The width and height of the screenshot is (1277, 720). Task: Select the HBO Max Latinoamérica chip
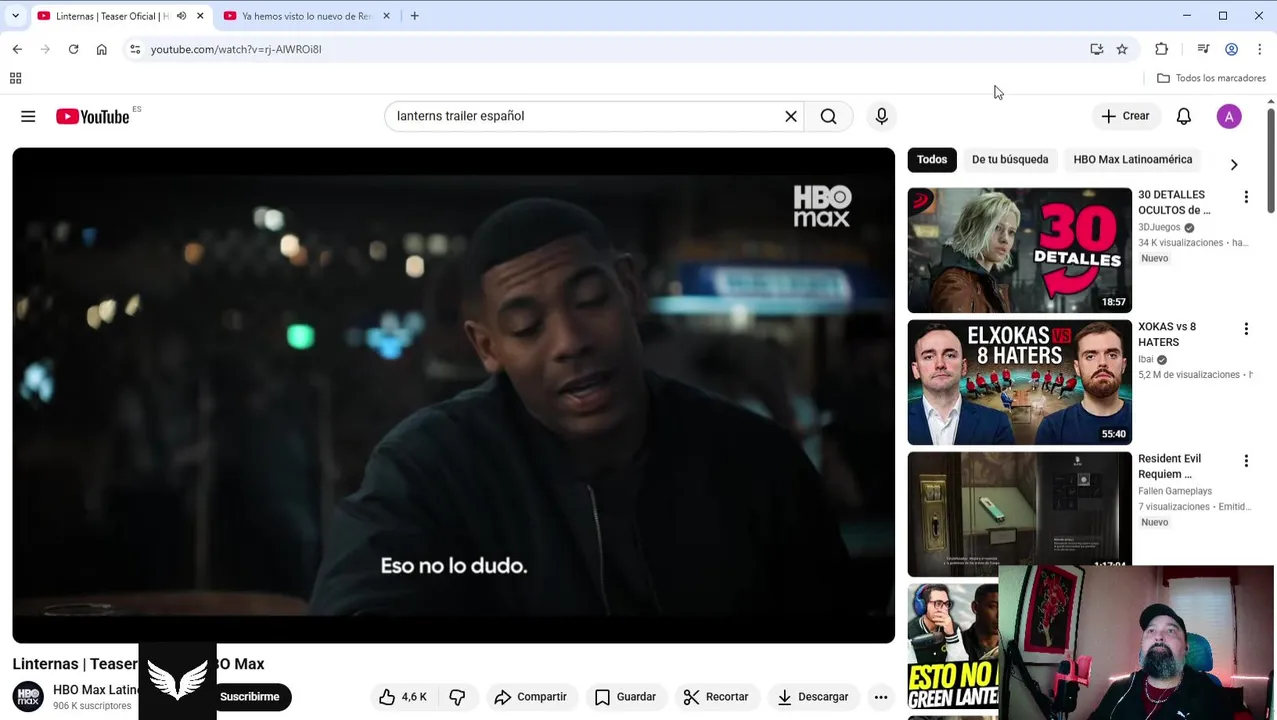coord(1133,159)
